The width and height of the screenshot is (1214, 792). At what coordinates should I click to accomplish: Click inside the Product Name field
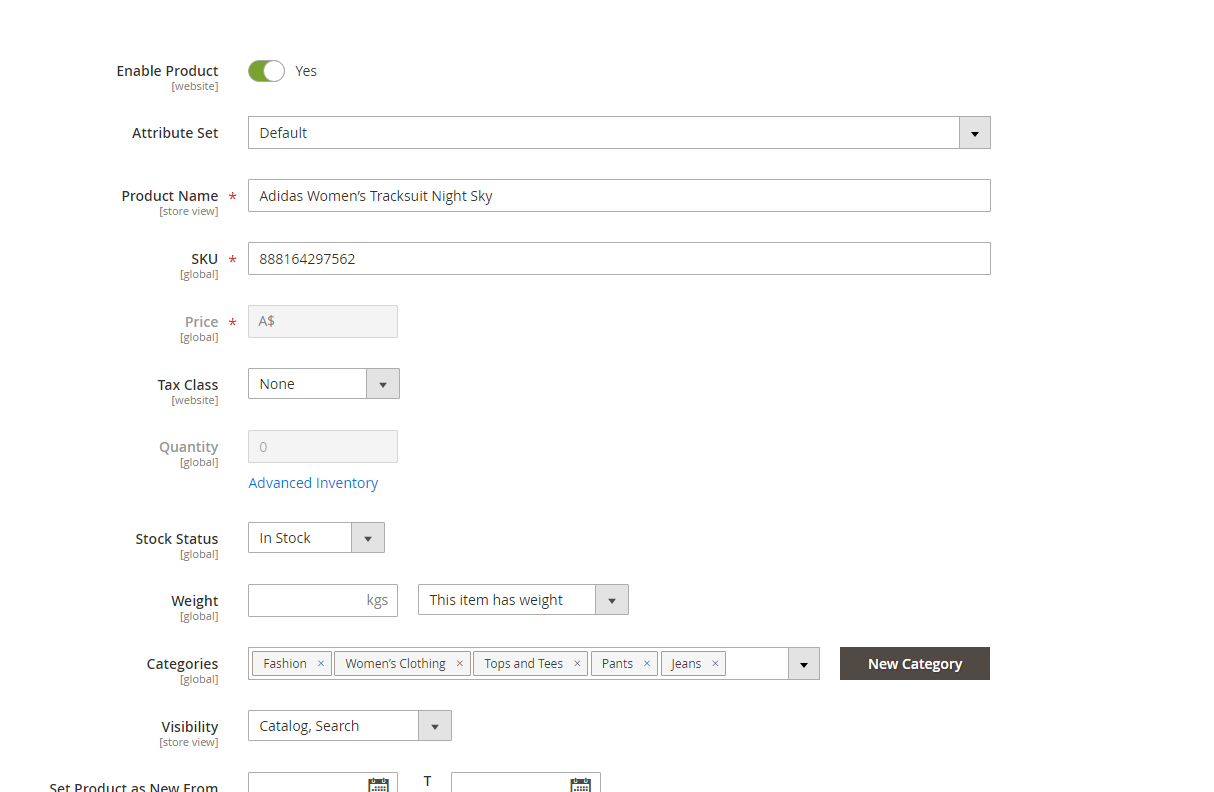(x=619, y=195)
